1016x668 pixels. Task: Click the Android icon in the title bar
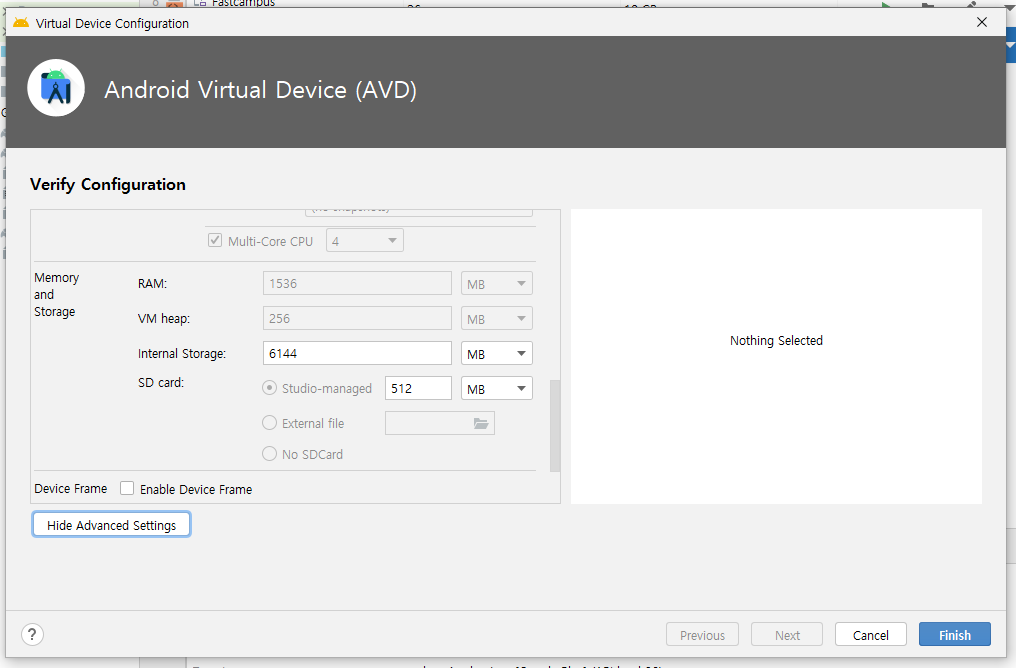[x=21, y=23]
